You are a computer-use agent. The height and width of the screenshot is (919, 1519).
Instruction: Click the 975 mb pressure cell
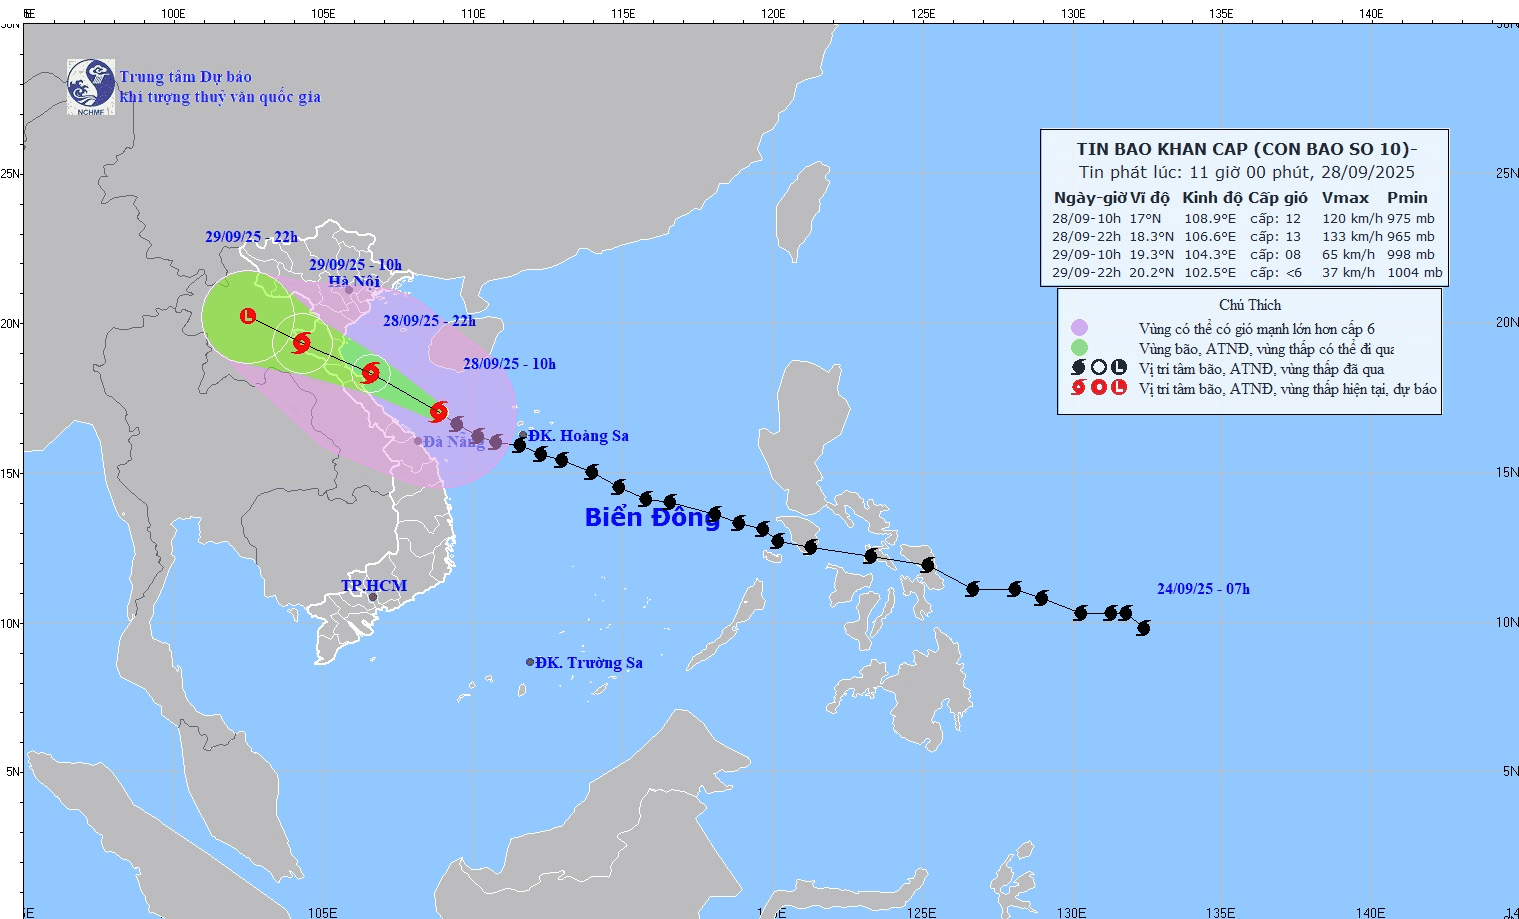tap(1411, 218)
